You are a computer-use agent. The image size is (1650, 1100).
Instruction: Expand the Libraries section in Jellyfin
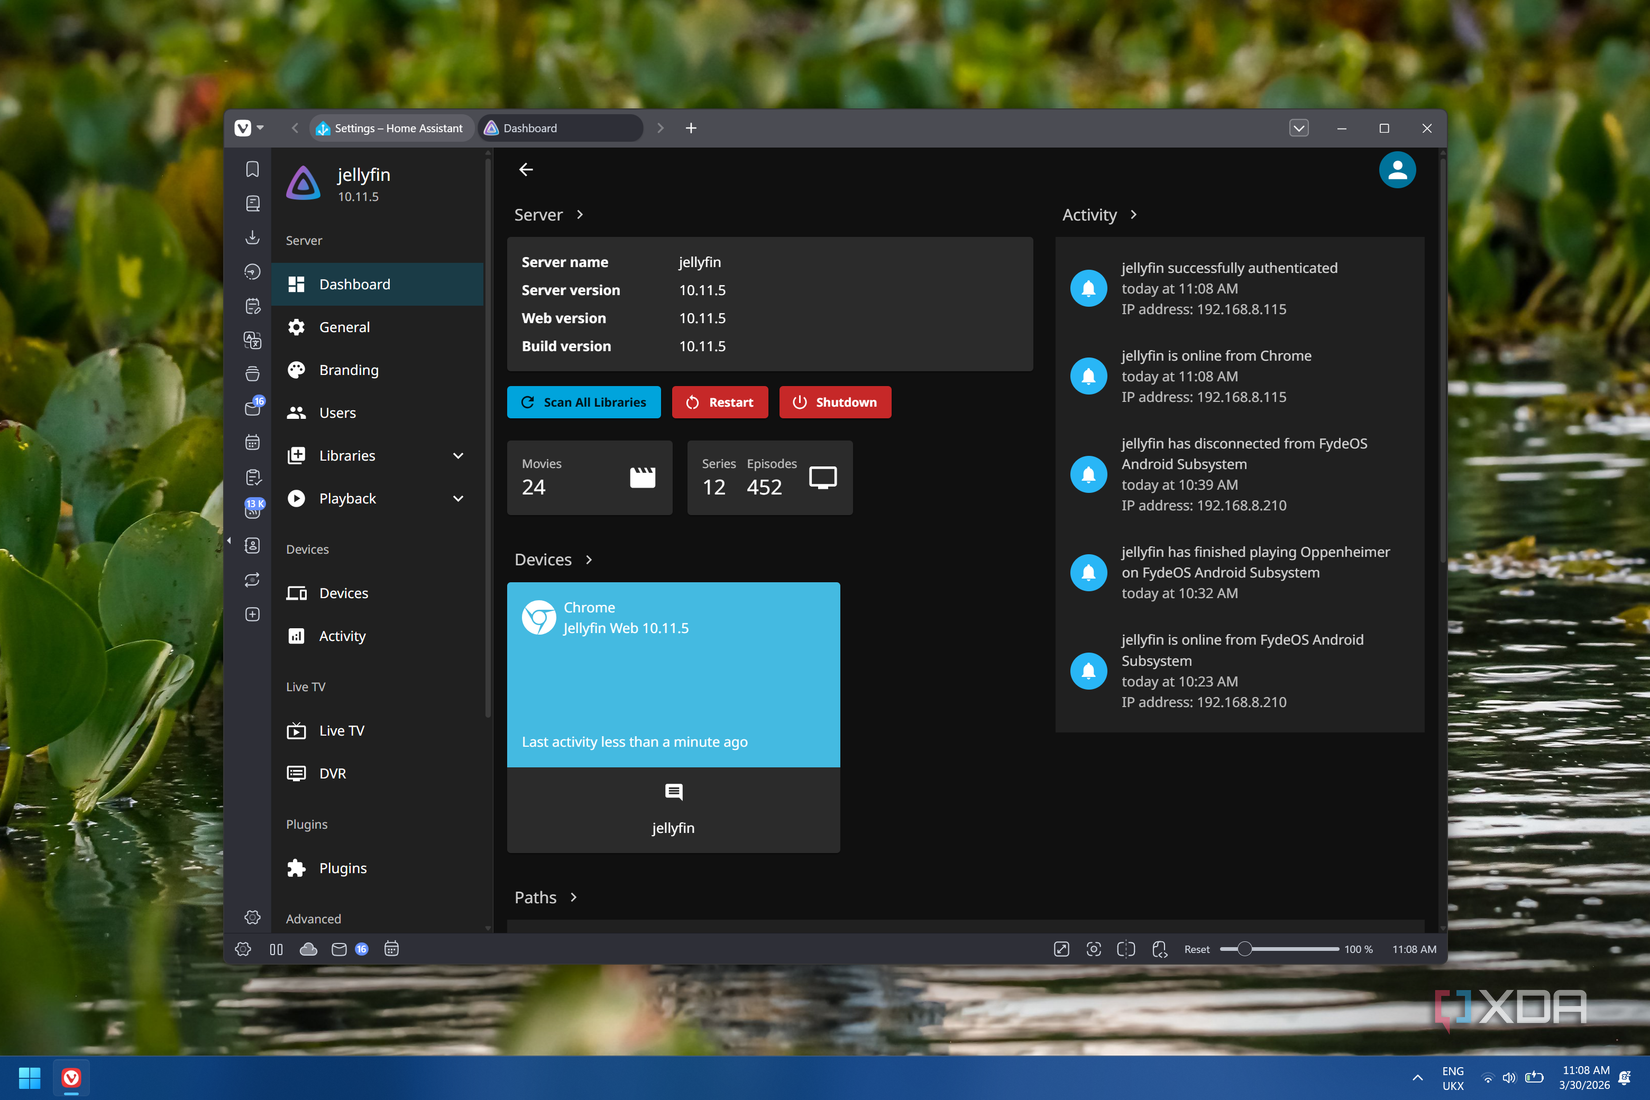(x=458, y=455)
